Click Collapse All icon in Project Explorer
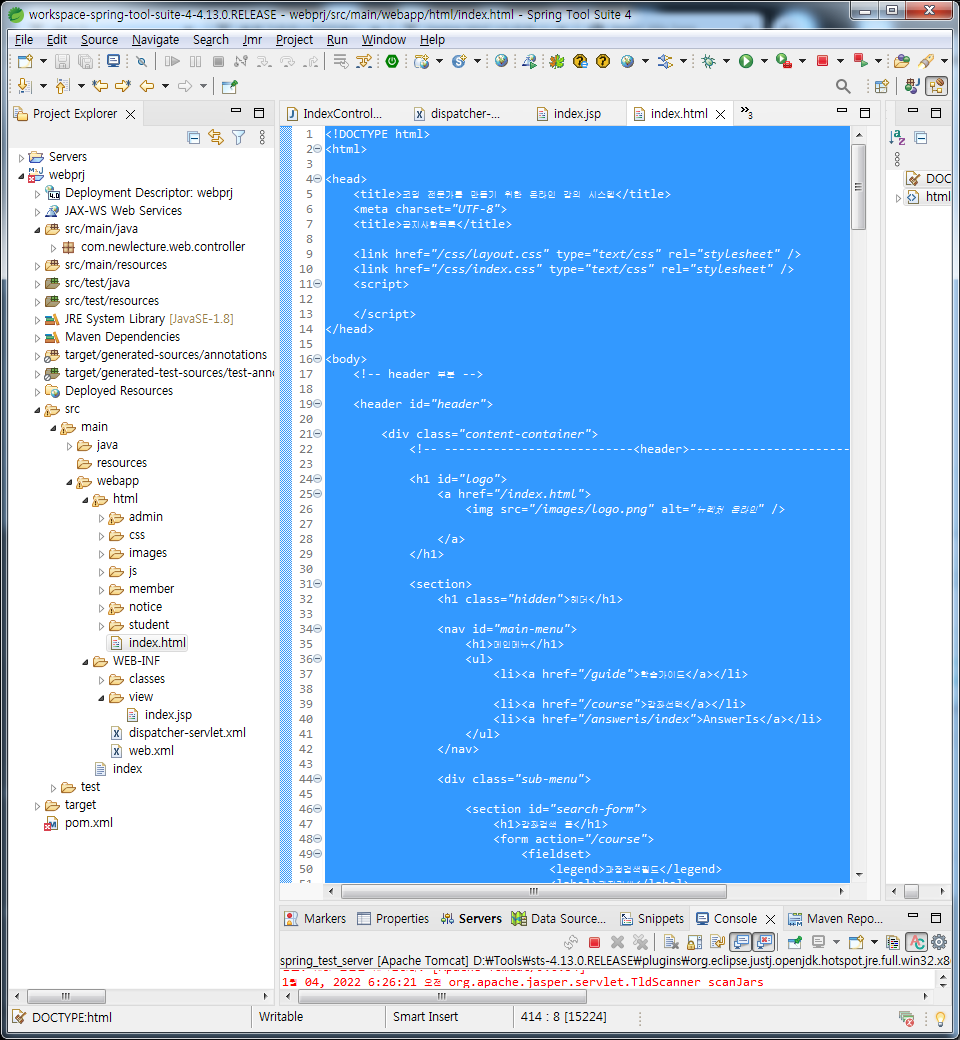This screenshot has width=960, height=1040. click(194, 137)
